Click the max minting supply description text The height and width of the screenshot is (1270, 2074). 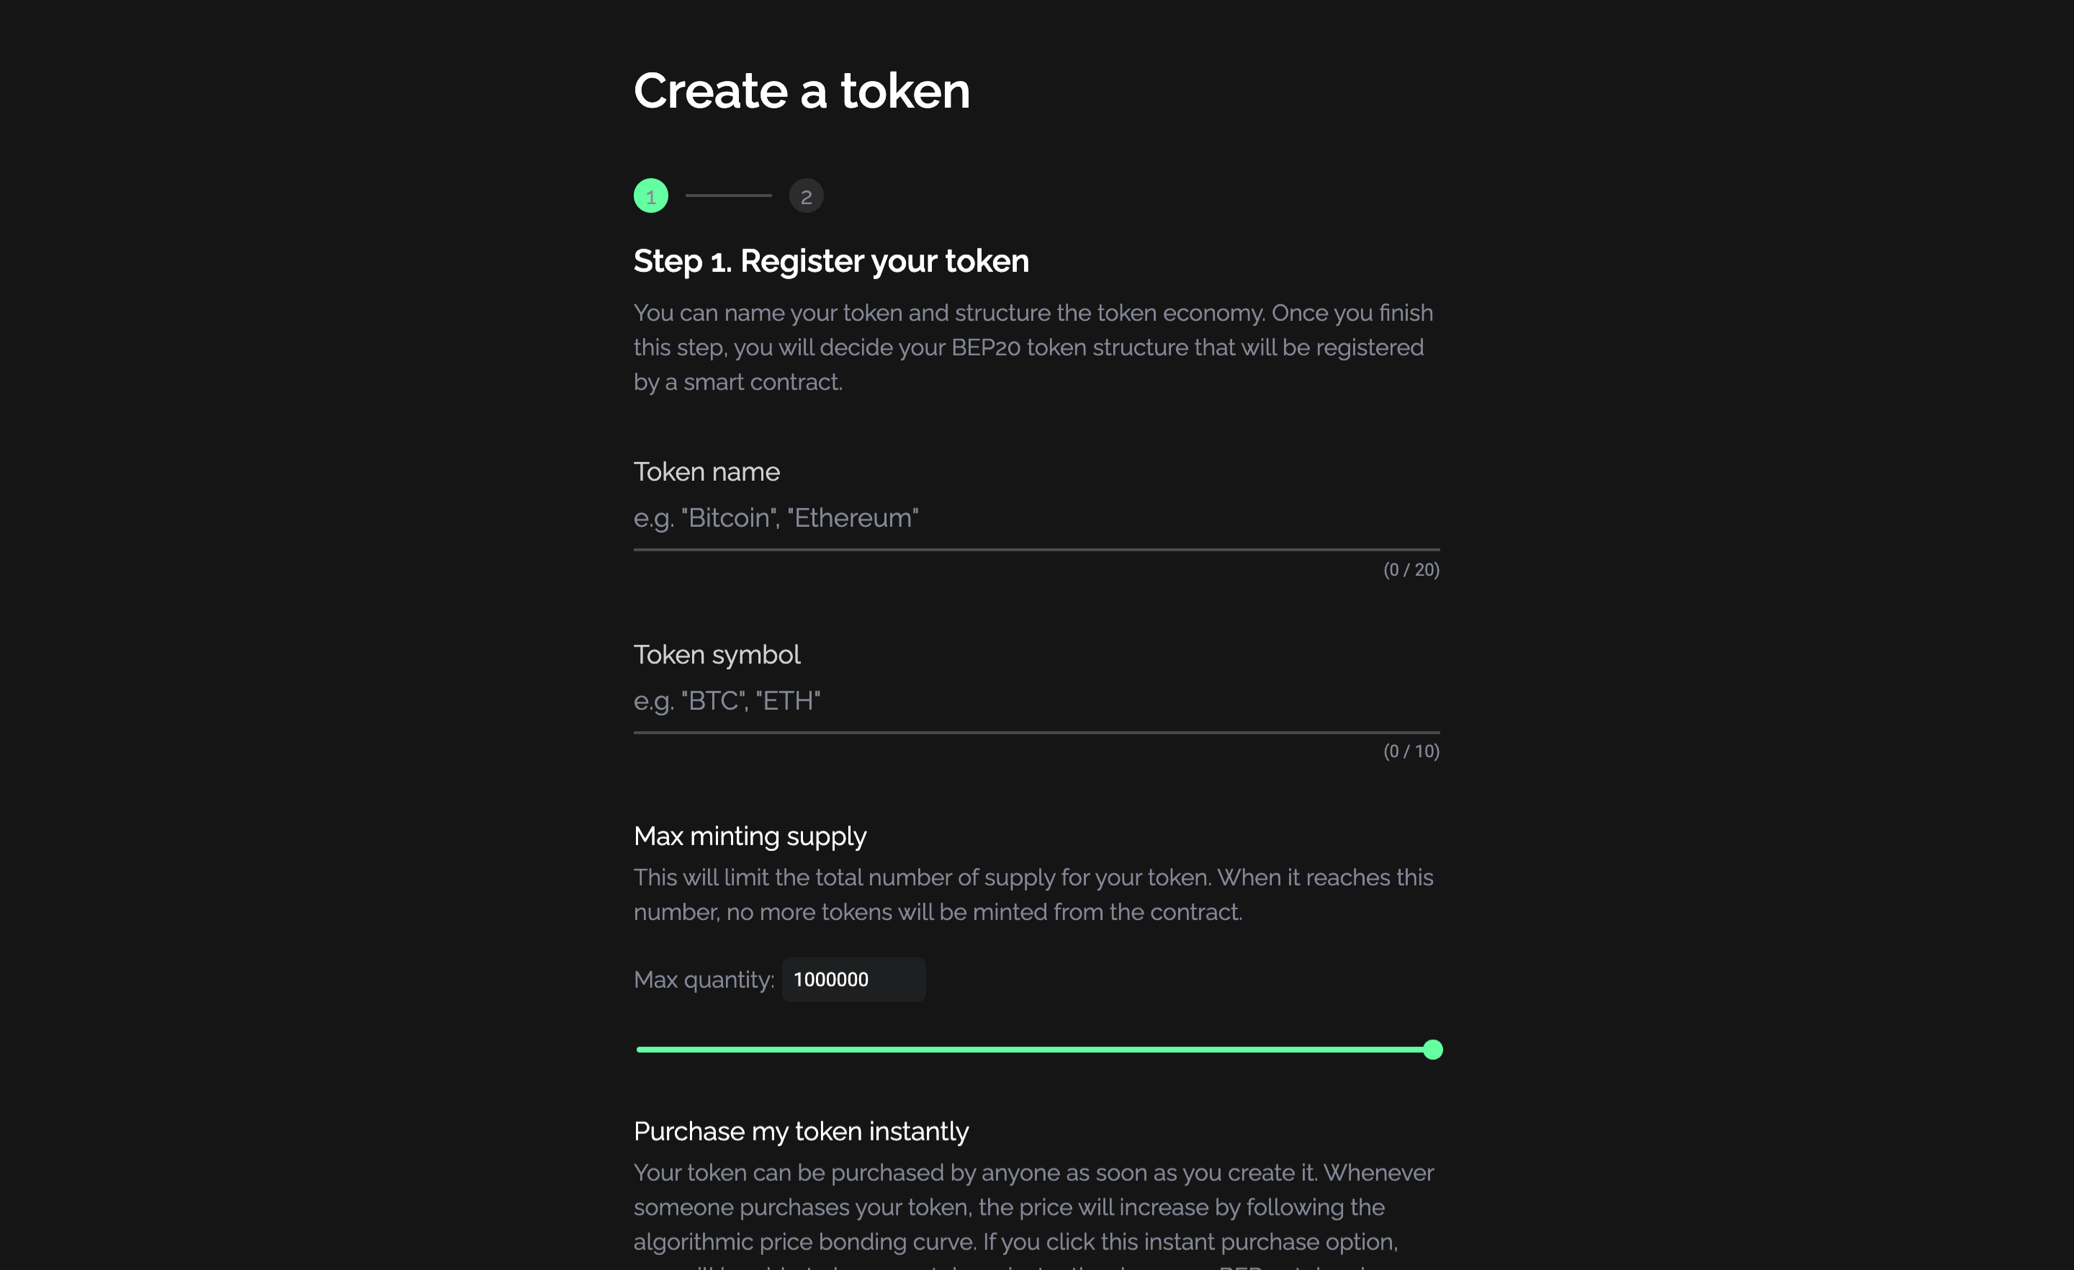(1033, 895)
